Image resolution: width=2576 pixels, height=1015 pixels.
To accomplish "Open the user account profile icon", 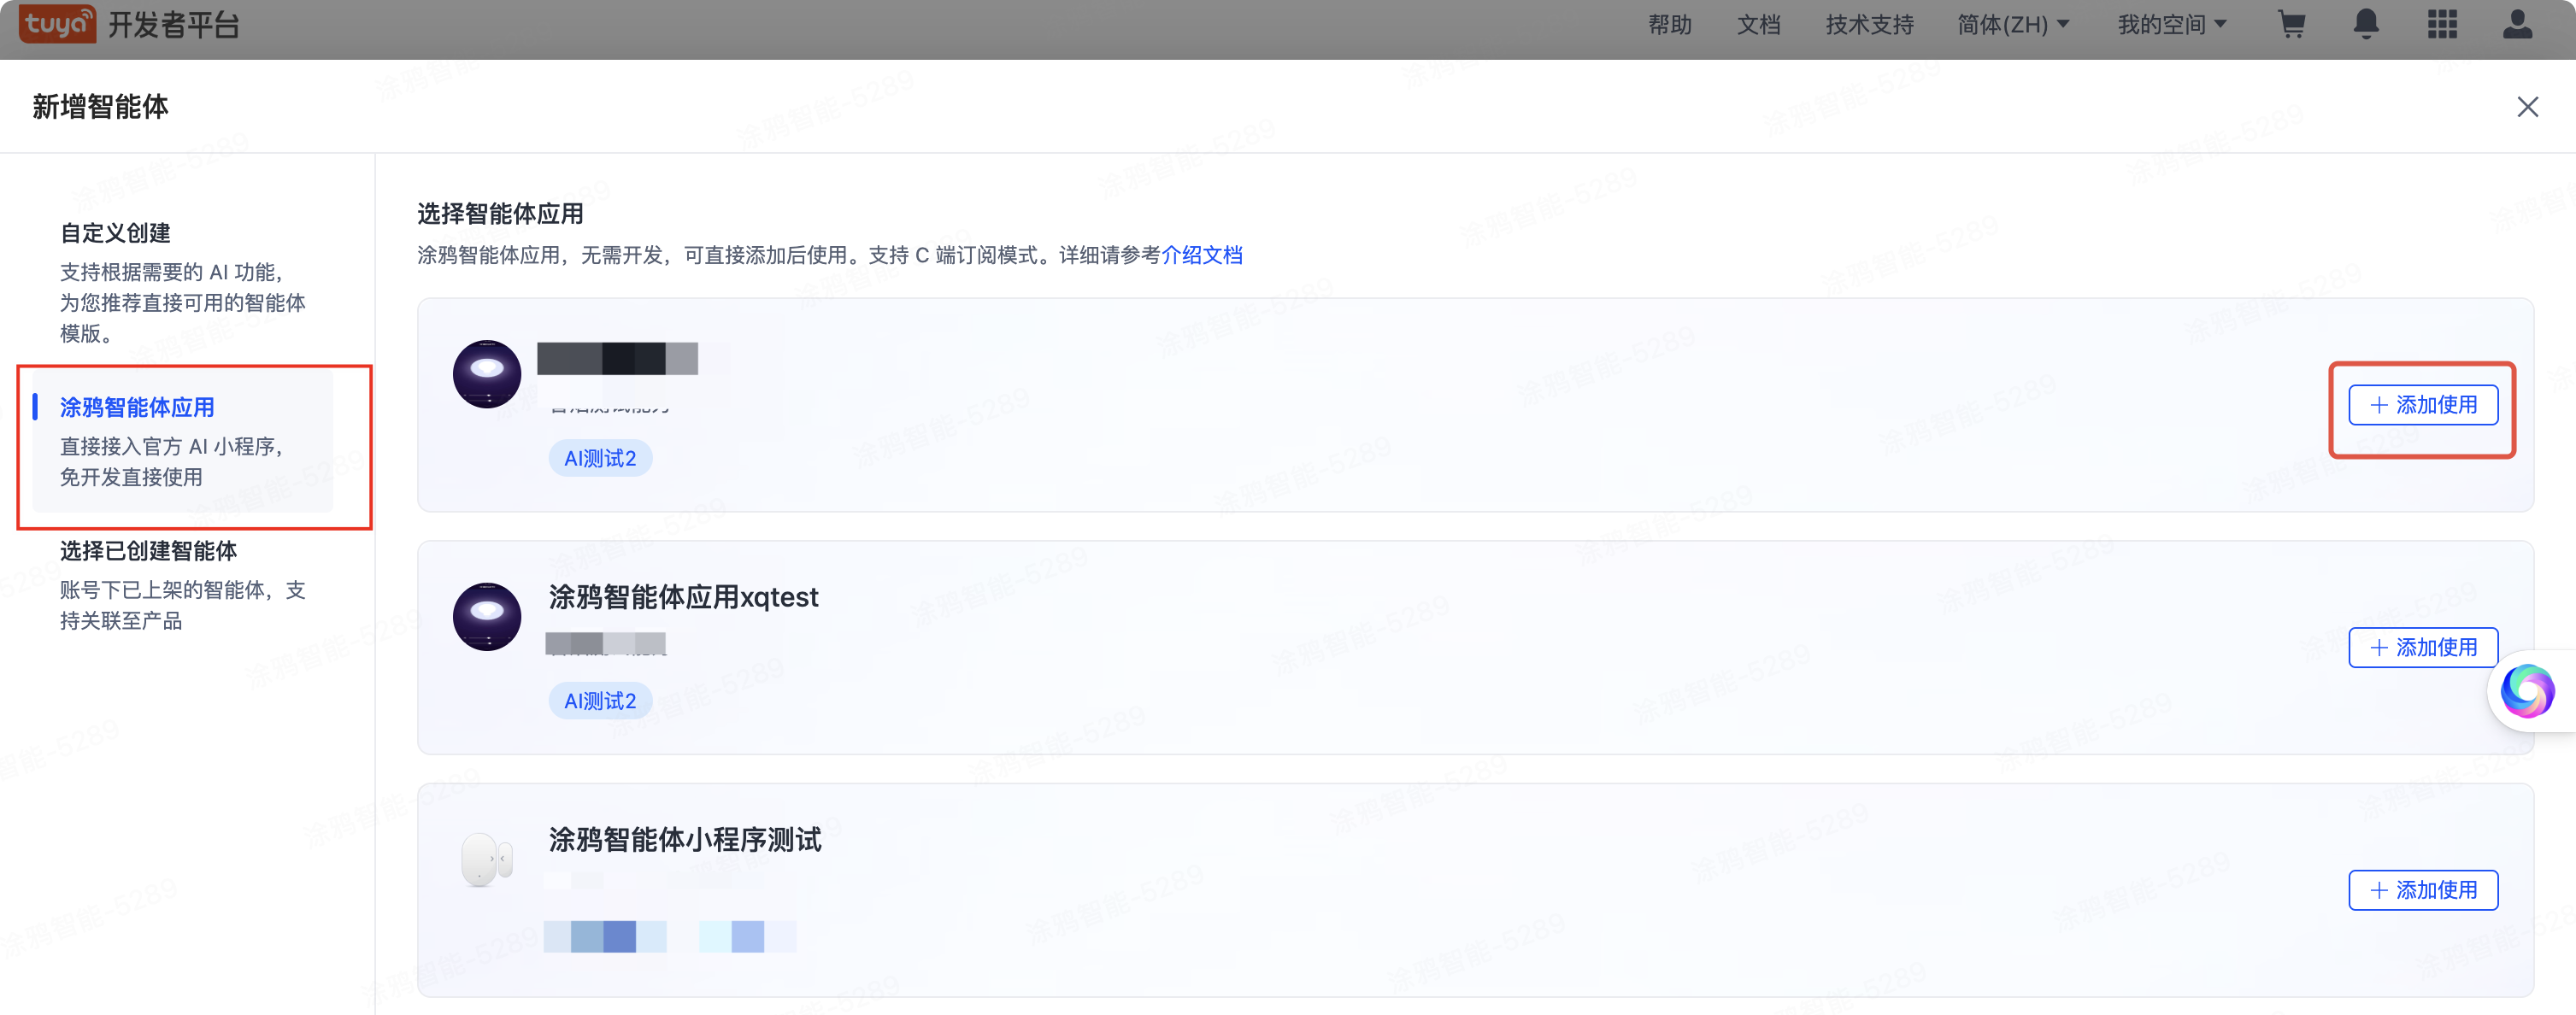I will tap(2517, 24).
